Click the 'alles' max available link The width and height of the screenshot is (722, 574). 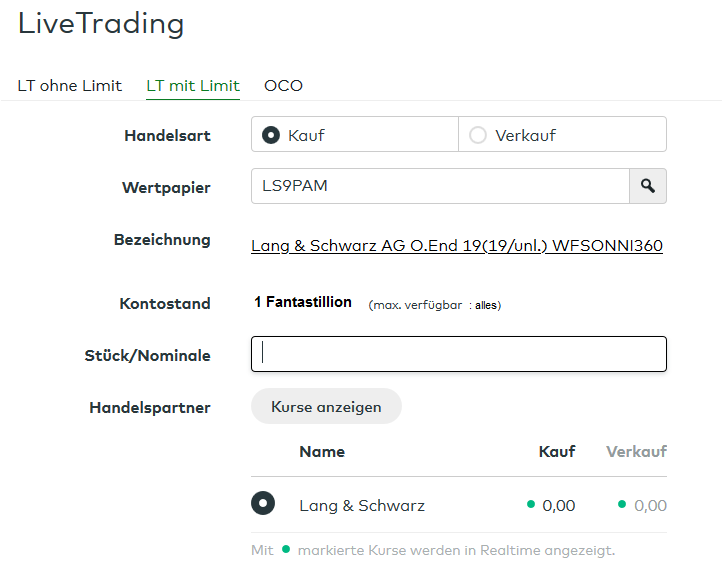tap(486, 305)
